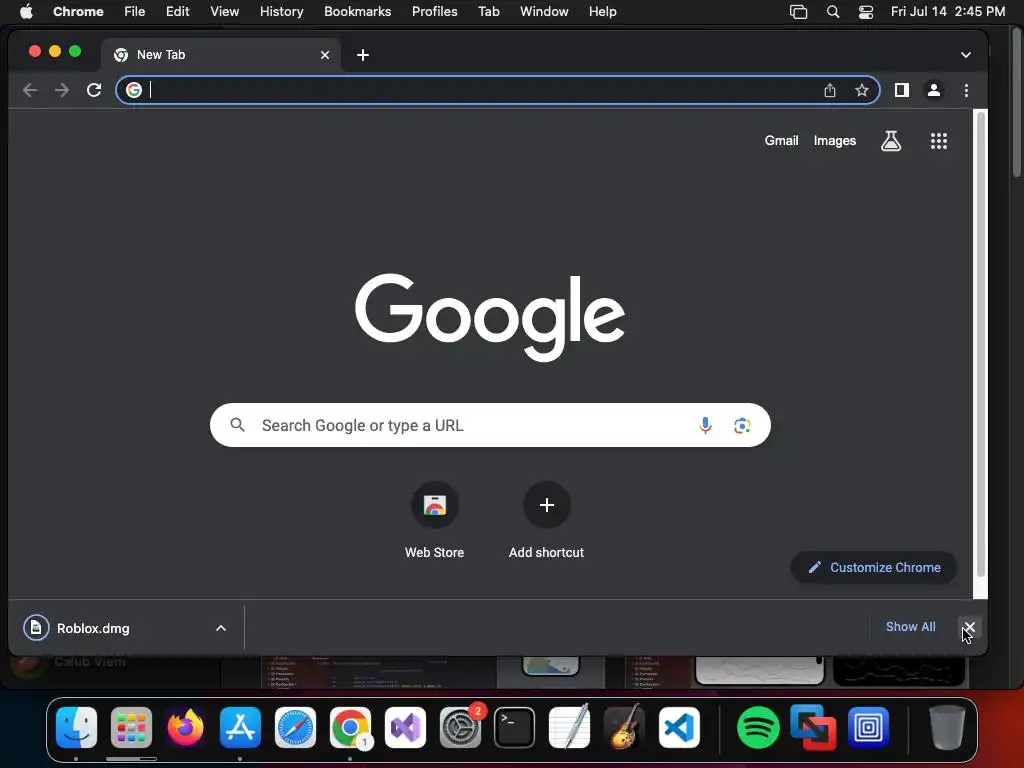This screenshot has width=1024, height=768.
Task: Open the Profiles menu
Action: 434,12
